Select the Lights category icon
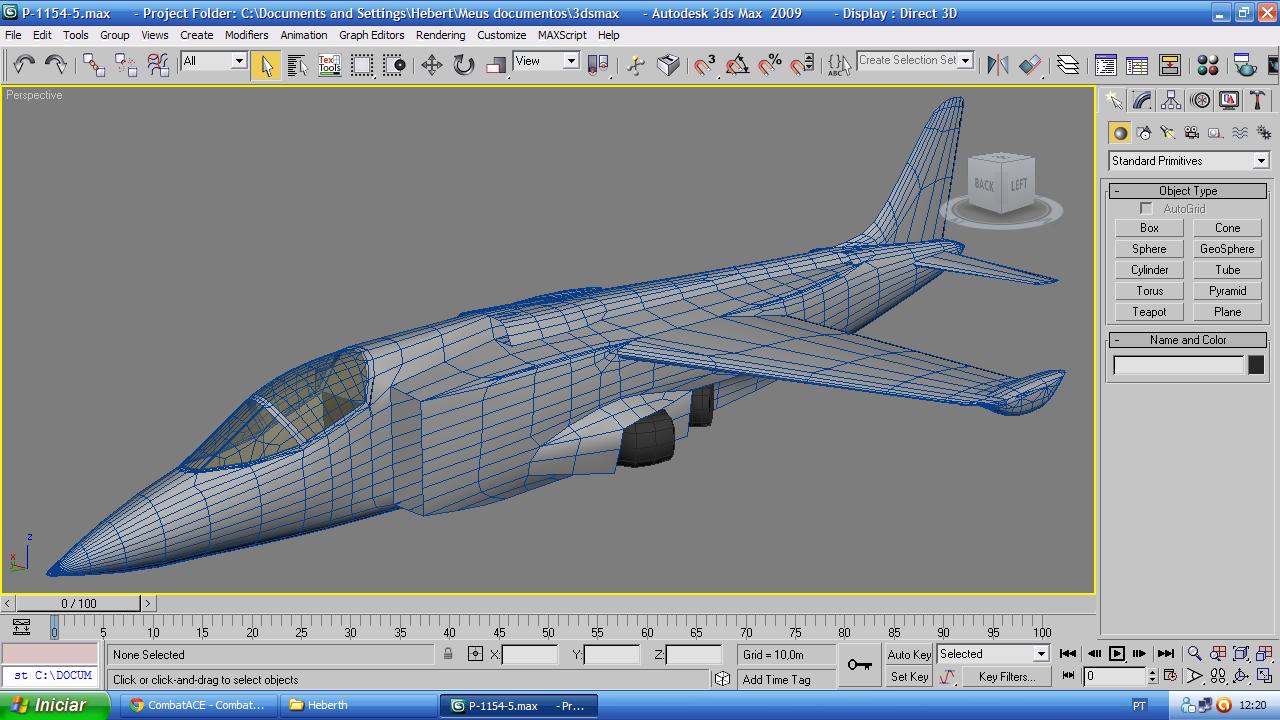 1168,133
